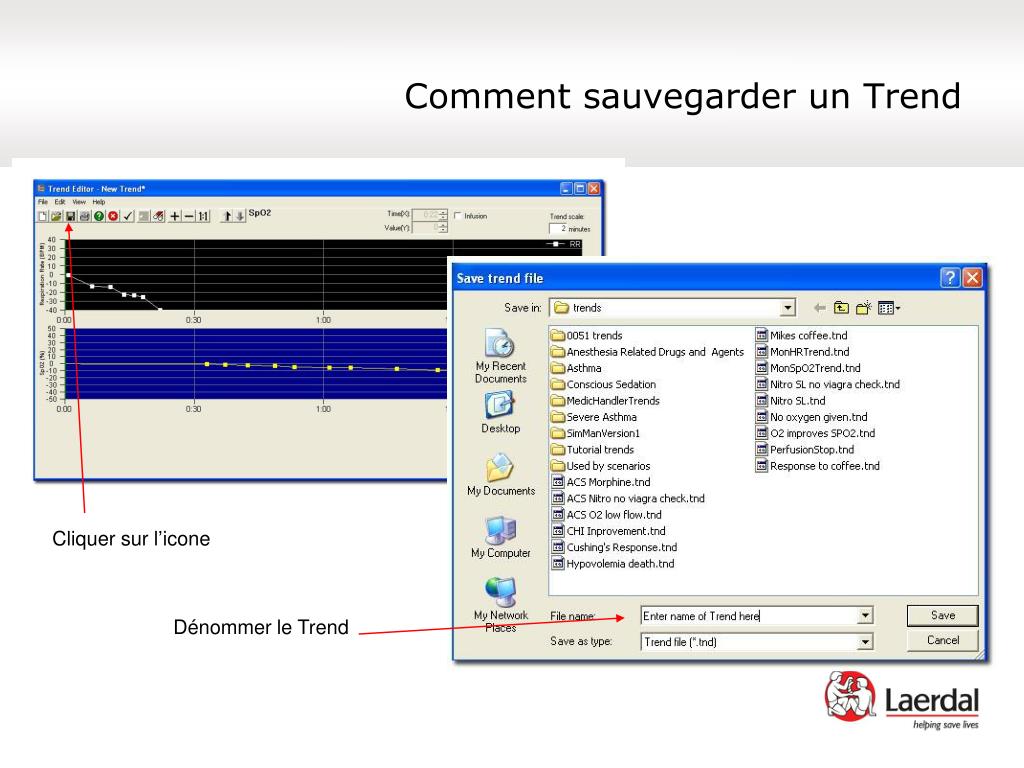Image resolution: width=1024 pixels, height=768 pixels.
Task: Select MonHRTrend.tnd file
Action: (803, 352)
